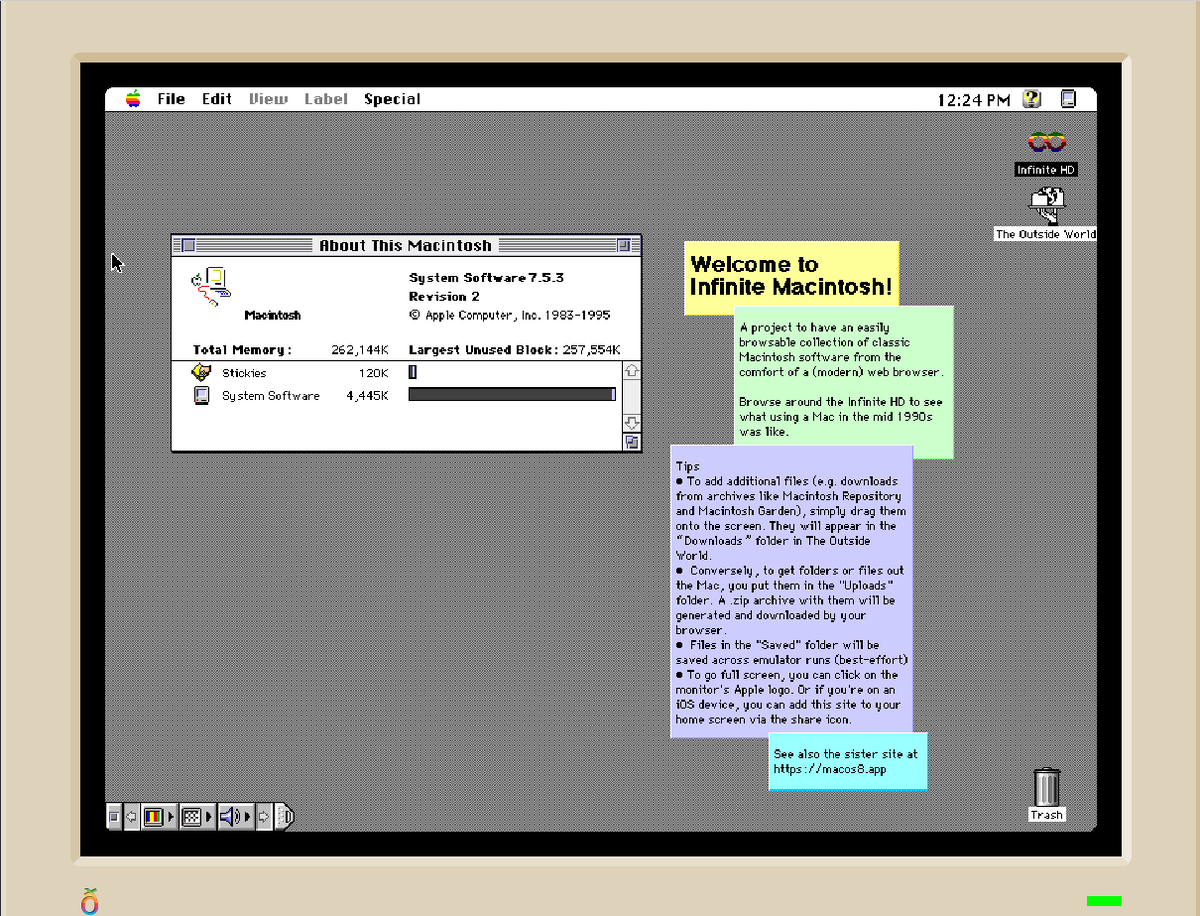This screenshot has height=916, width=1200.
Task: Open the Edit menu
Action: click(217, 99)
